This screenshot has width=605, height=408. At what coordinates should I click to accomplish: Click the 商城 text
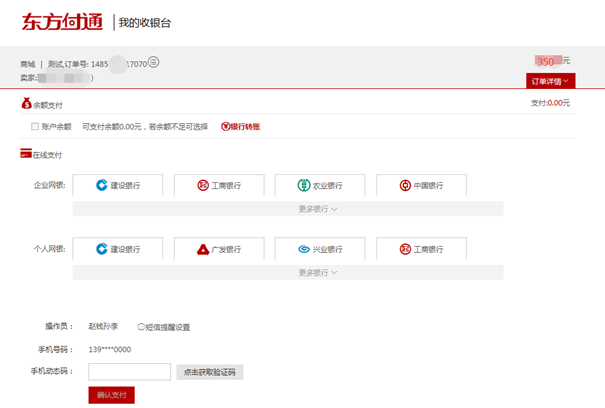28,64
